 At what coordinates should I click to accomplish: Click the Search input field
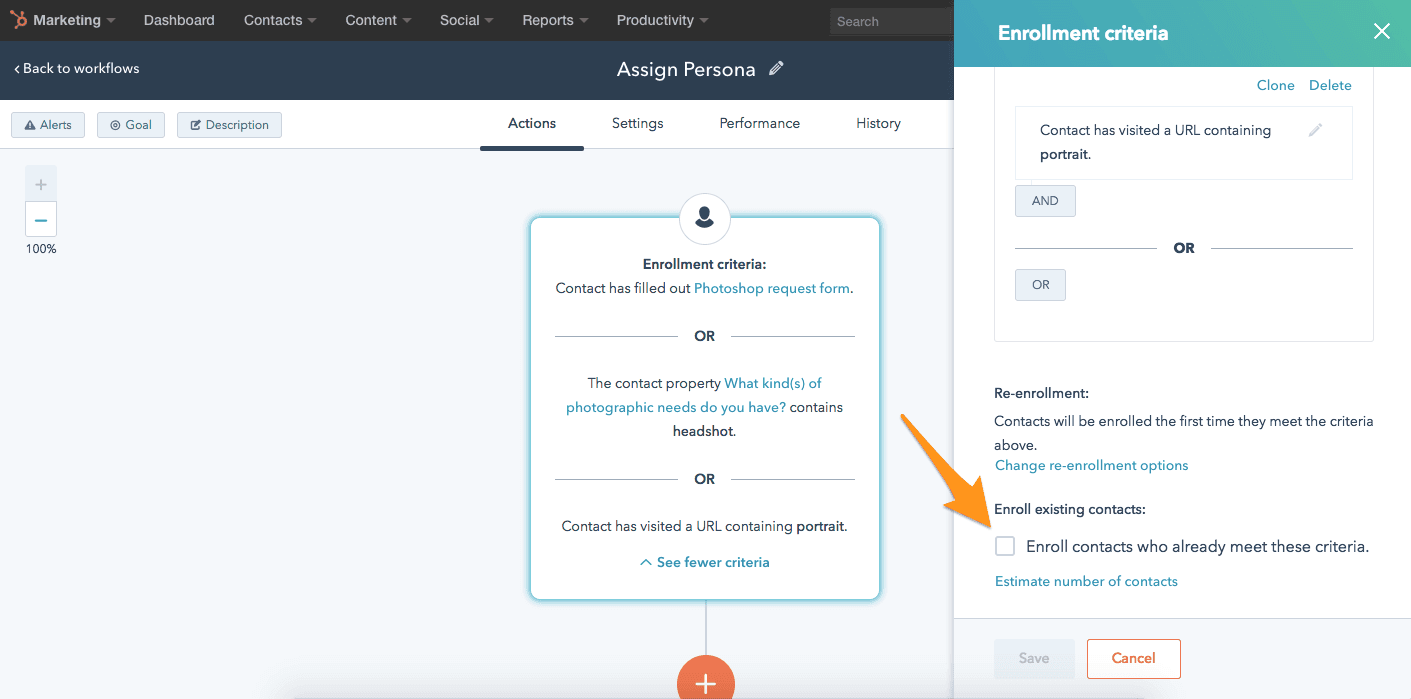click(x=890, y=21)
